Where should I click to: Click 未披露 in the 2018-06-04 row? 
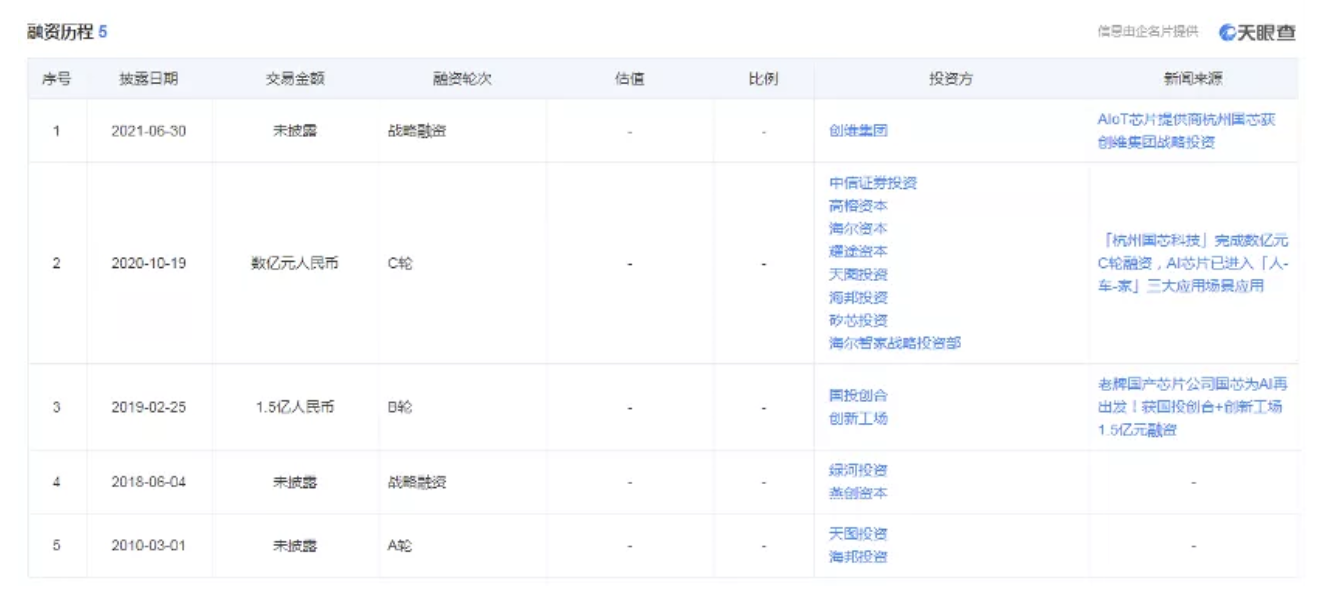[x=295, y=482]
